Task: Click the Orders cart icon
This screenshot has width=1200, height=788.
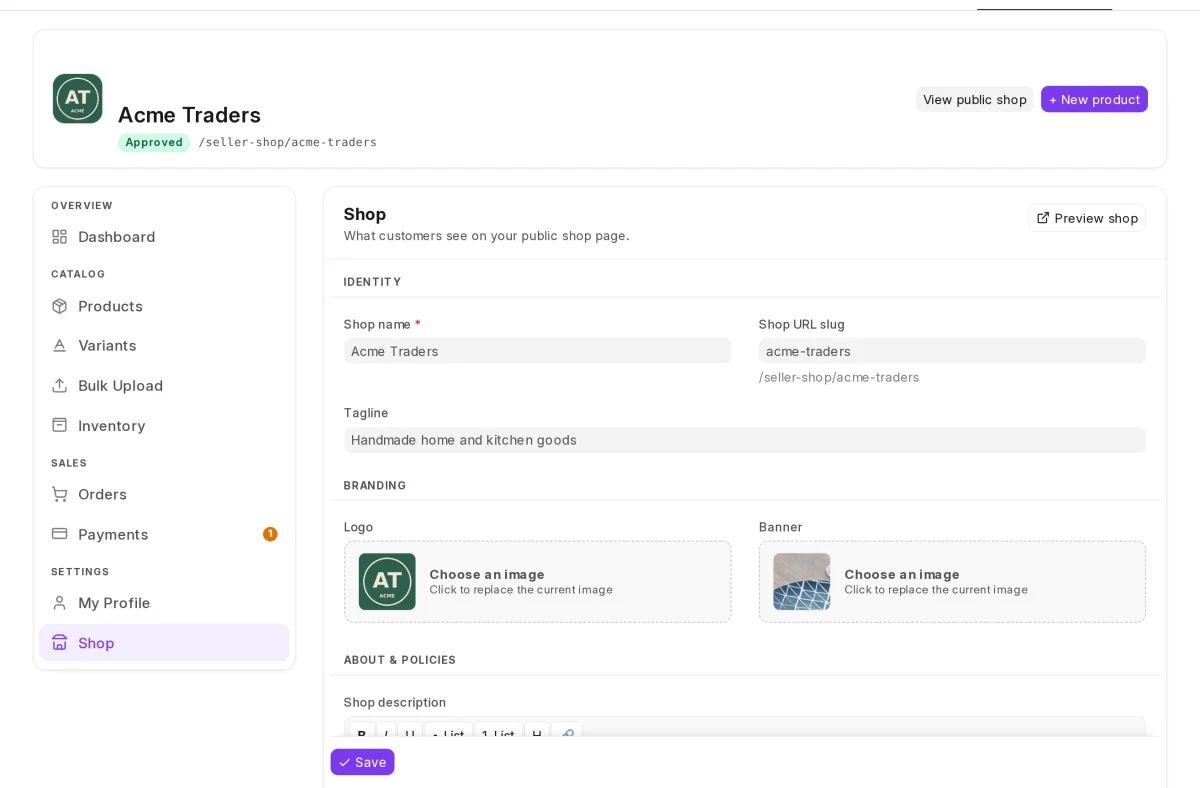Action: [60, 494]
